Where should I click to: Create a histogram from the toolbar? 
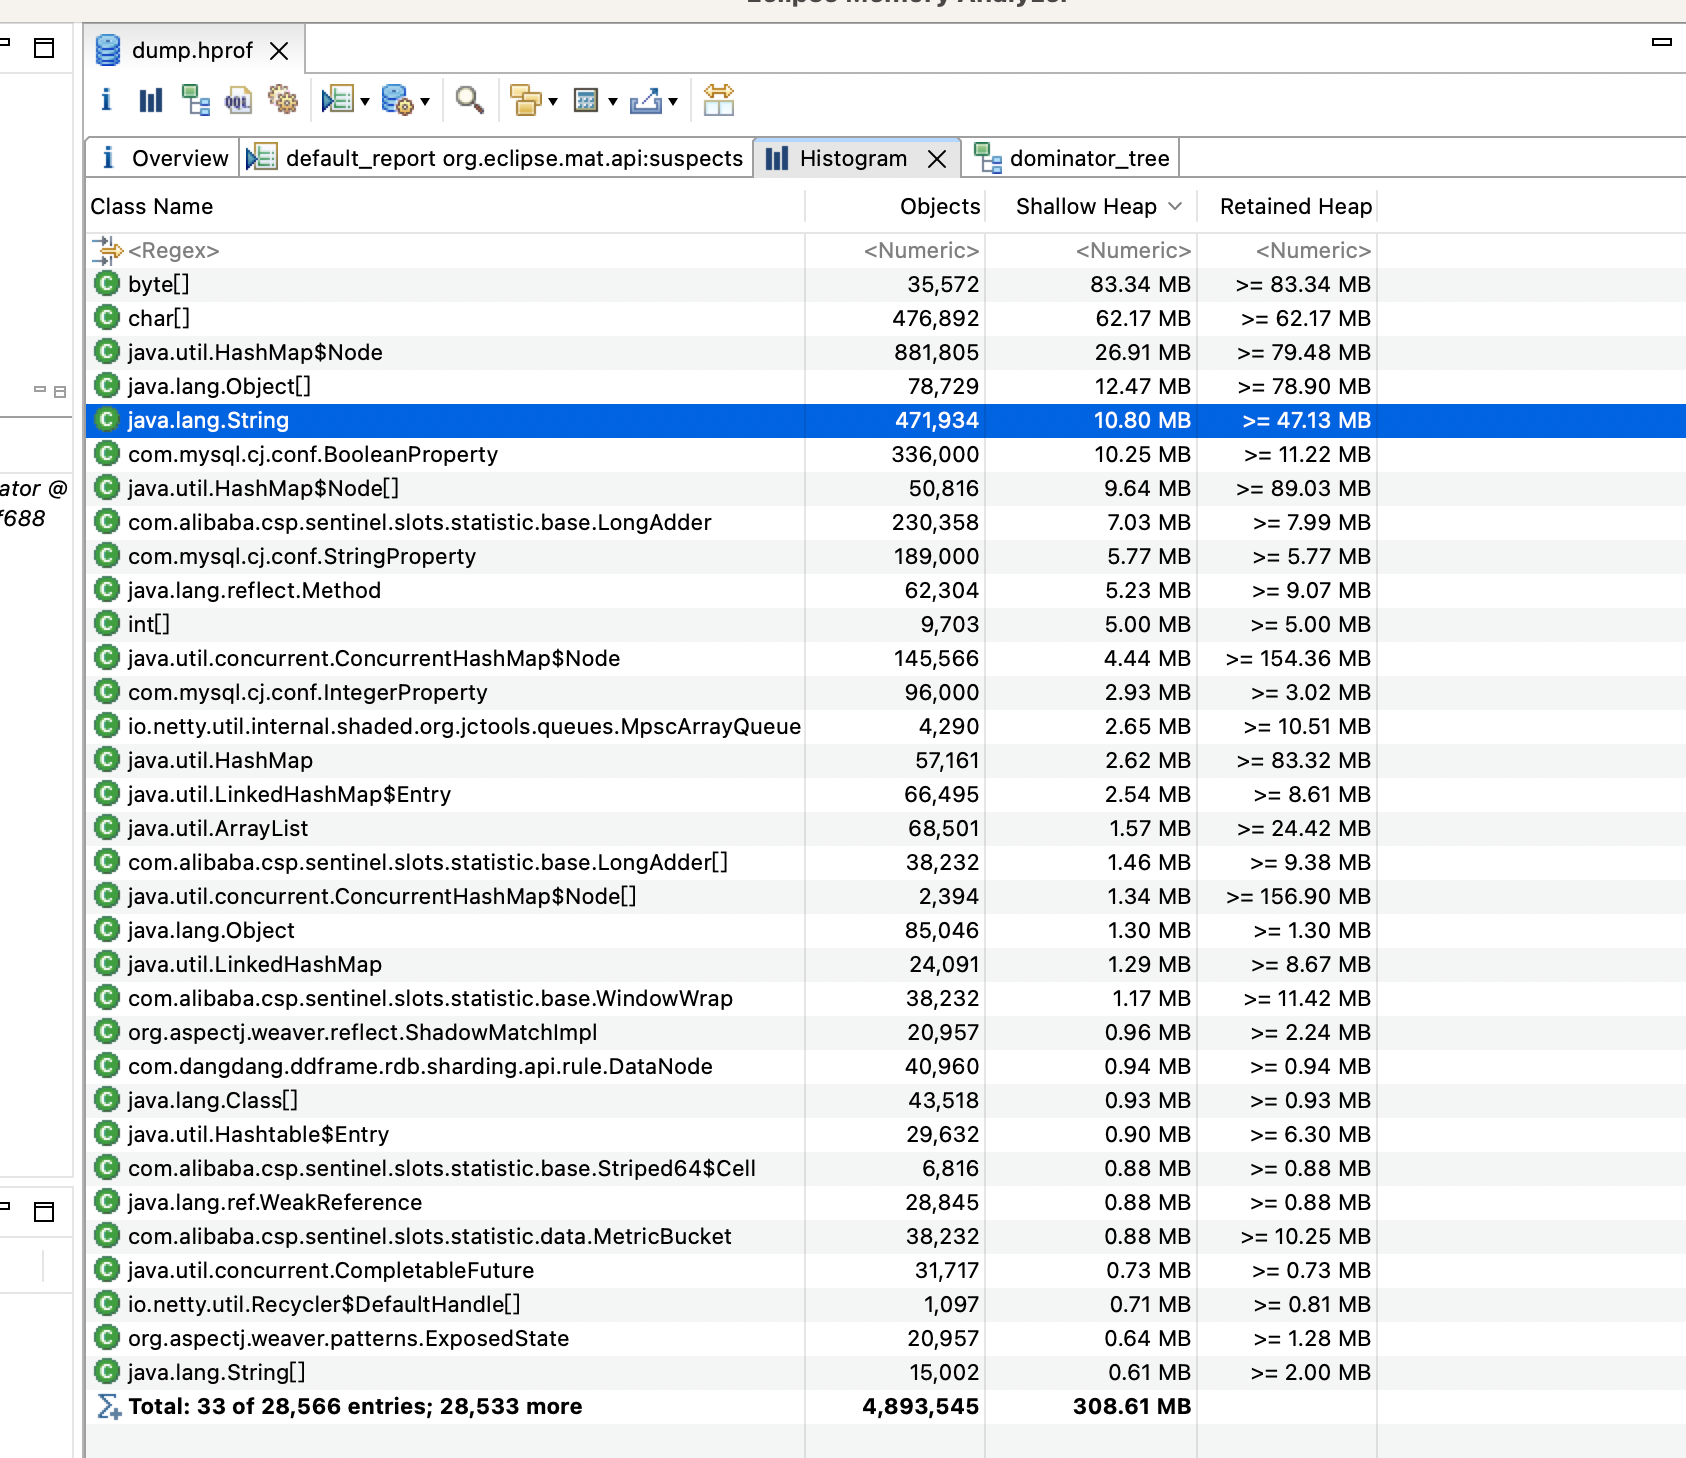[150, 100]
